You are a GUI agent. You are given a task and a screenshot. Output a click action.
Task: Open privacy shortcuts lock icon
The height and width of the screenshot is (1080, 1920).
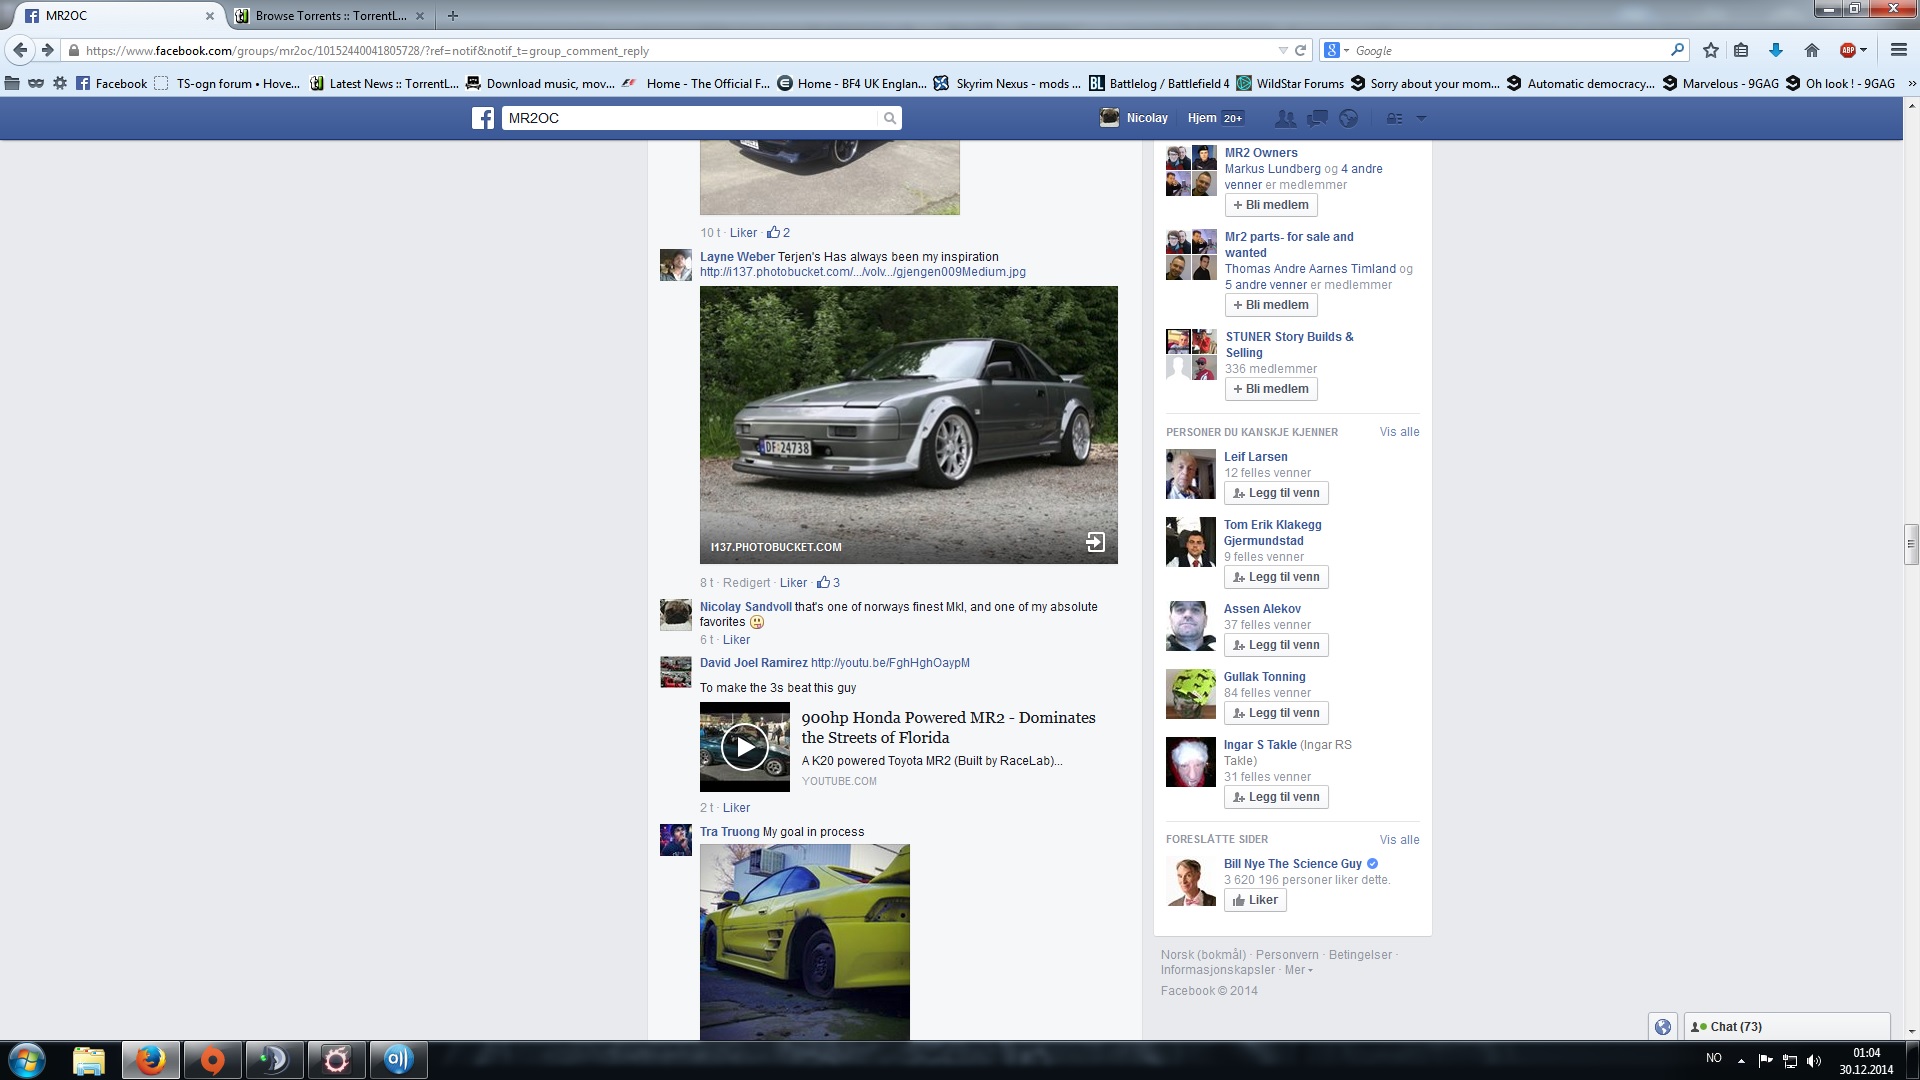click(x=1394, y=118)
